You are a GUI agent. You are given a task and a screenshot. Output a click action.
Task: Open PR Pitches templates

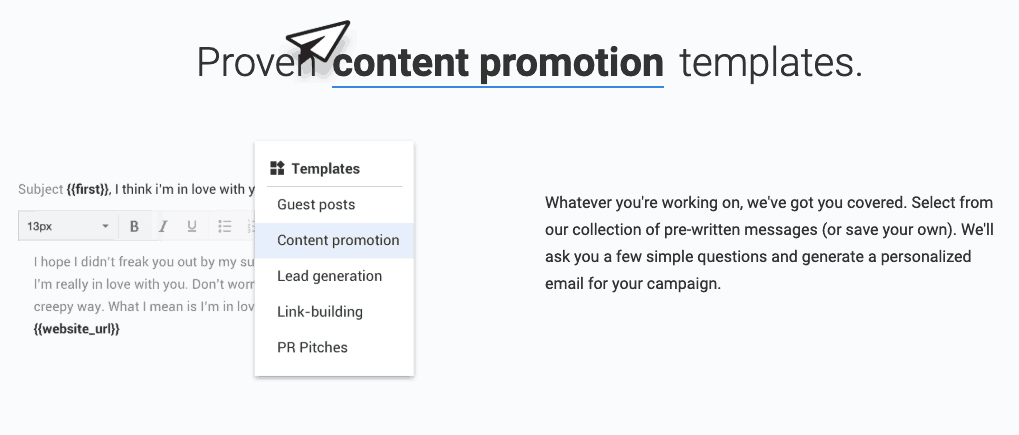pyautogui.click(x=312, y=347)
